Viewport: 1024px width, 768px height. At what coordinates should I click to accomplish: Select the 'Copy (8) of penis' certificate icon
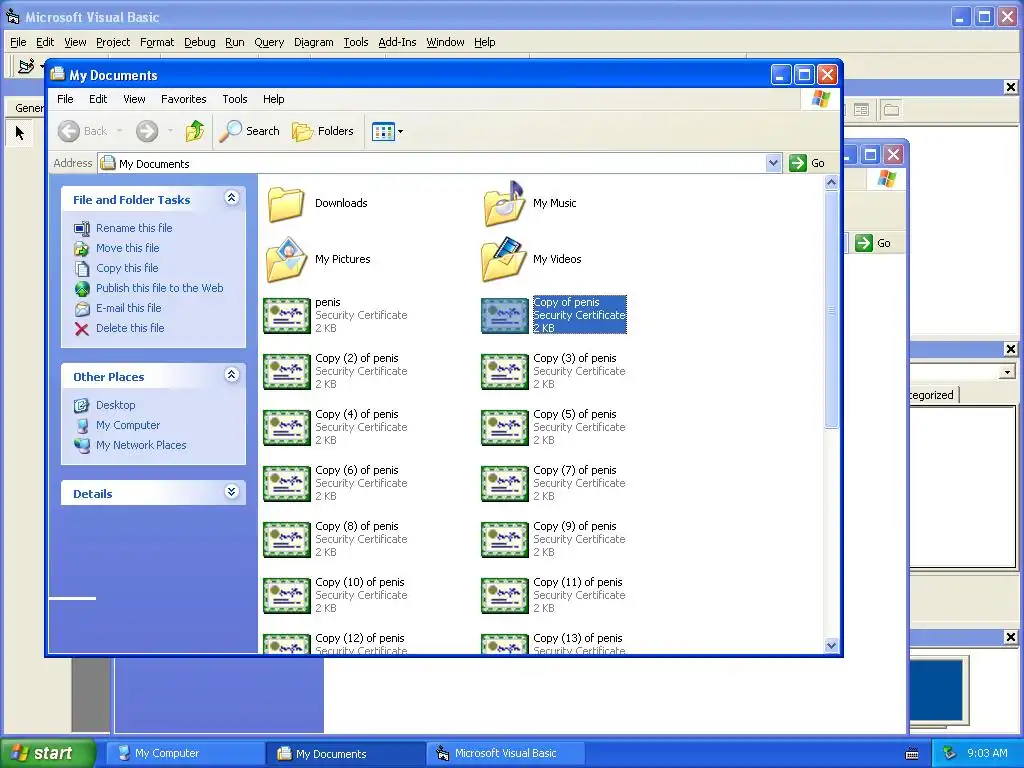(x=287, y=540)
